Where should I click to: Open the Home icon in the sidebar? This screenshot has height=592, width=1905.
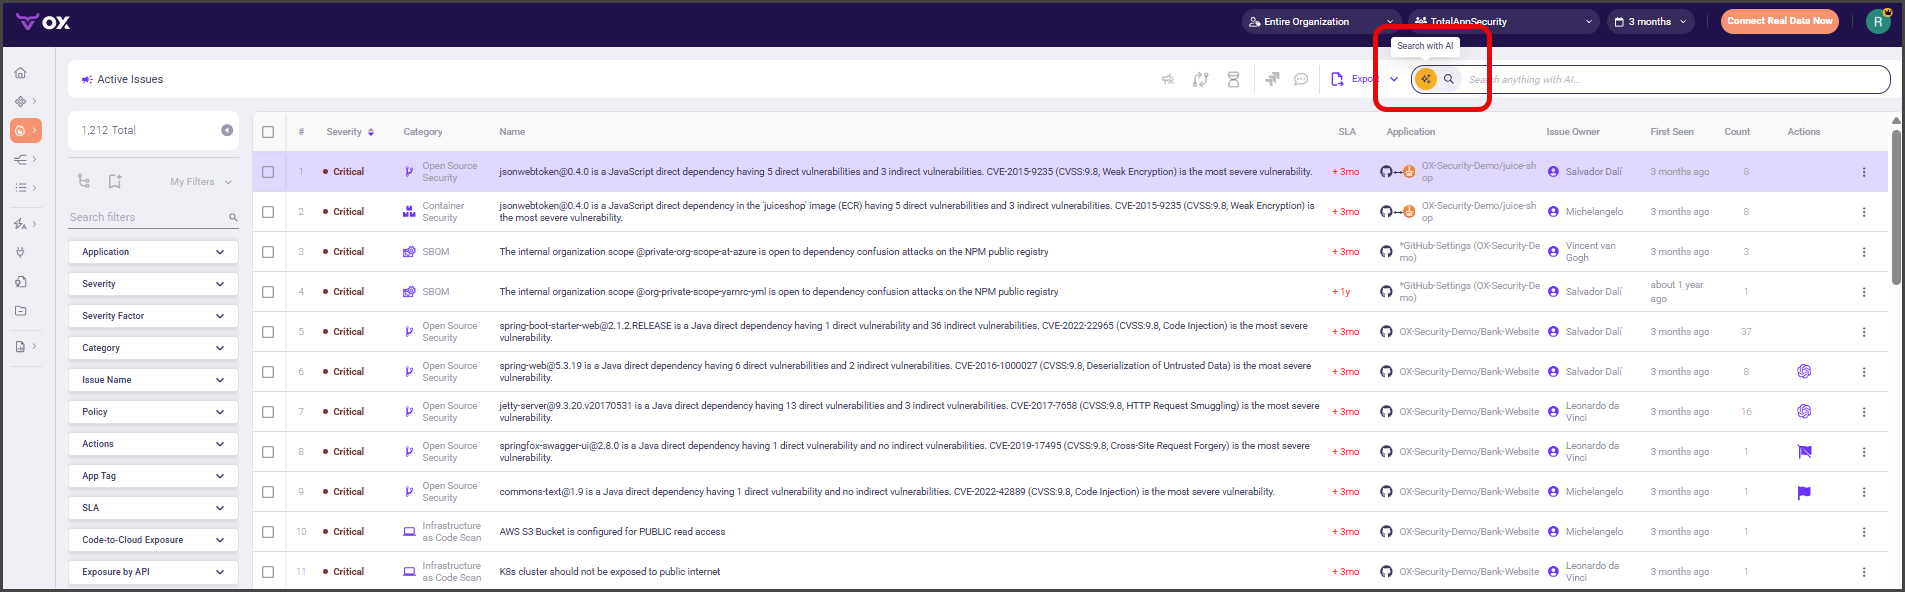tap(21, 73)
